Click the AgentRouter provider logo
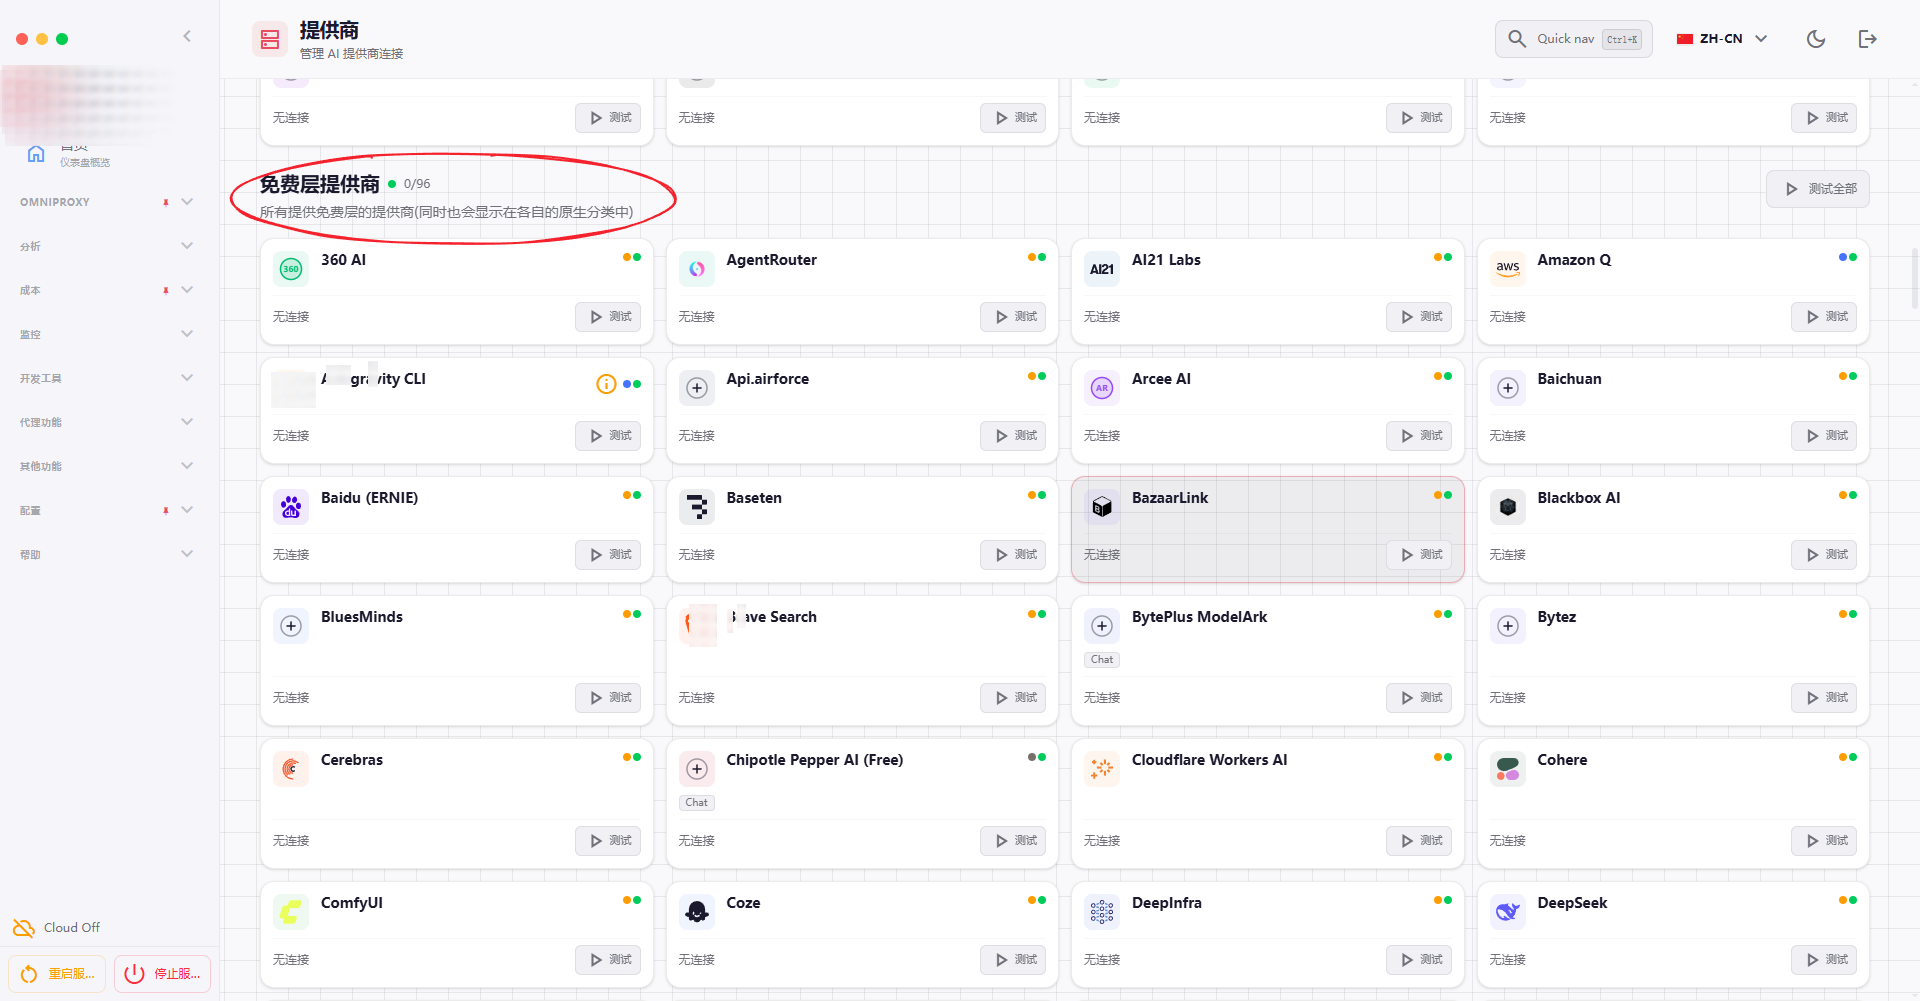Screen dimensions: 1920x1001 pyautogui.click(x=697, y=269)
